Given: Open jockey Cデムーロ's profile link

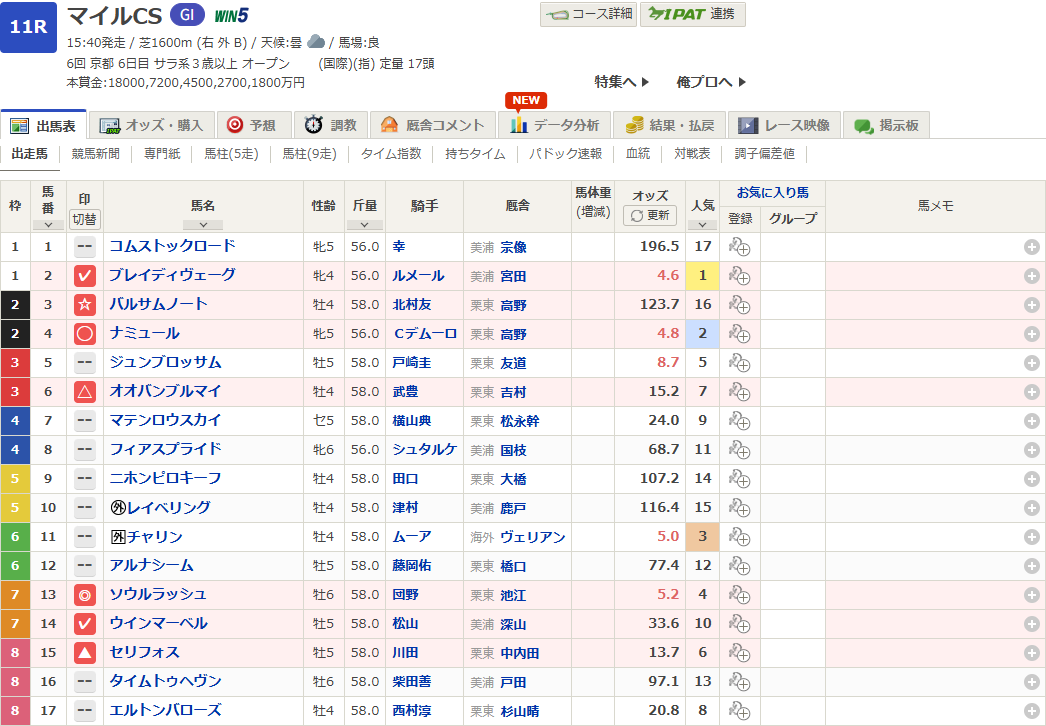Looking at the screenshot, I should [424, 334].
